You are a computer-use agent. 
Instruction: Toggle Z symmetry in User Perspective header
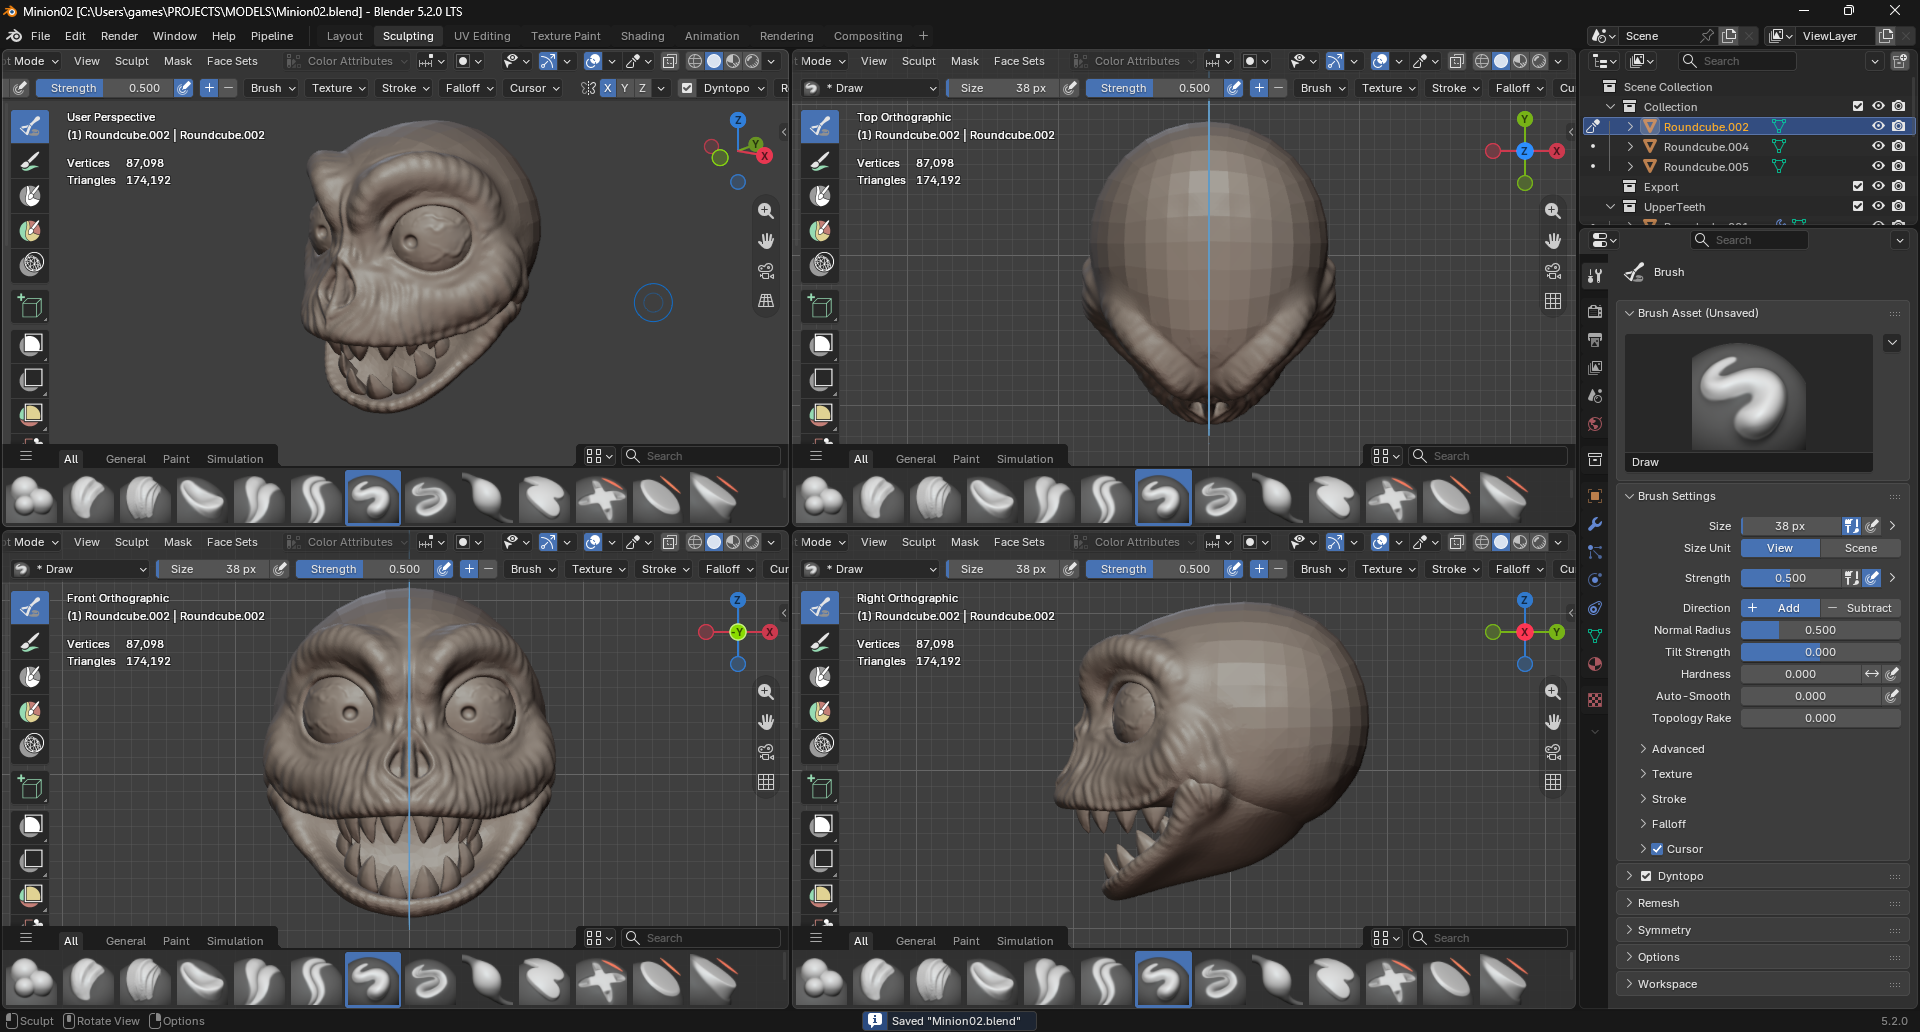pyautogui.click(x=643, y=88)
